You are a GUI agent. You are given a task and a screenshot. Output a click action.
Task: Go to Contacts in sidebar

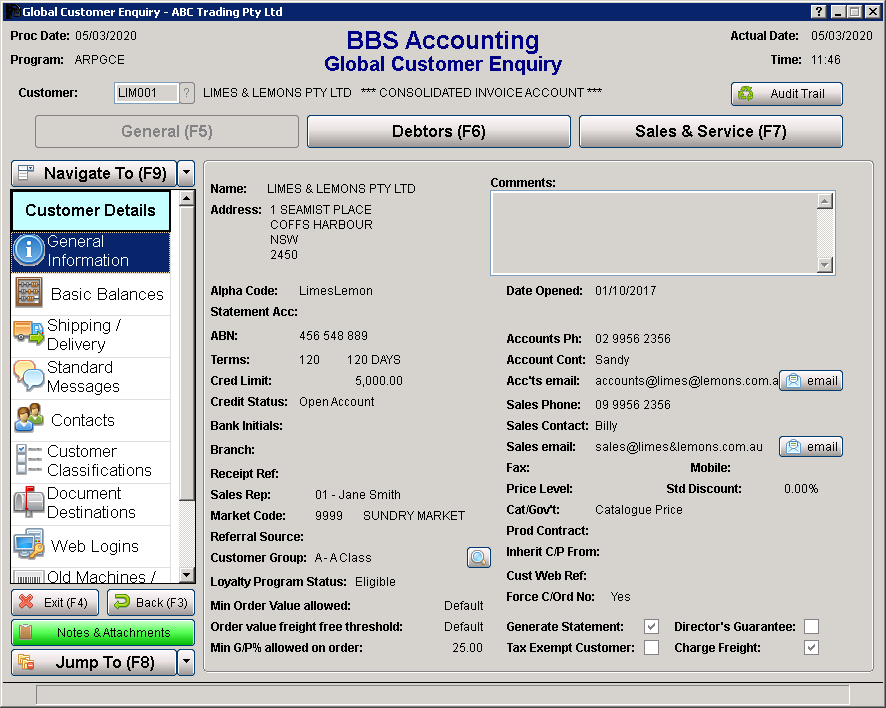pos(91,420)
